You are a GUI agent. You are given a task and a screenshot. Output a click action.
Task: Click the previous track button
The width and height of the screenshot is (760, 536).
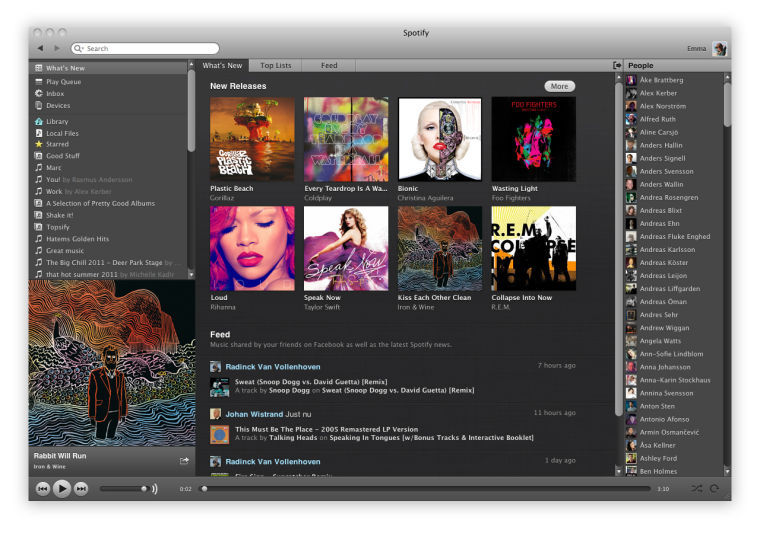tap(43, 489)
